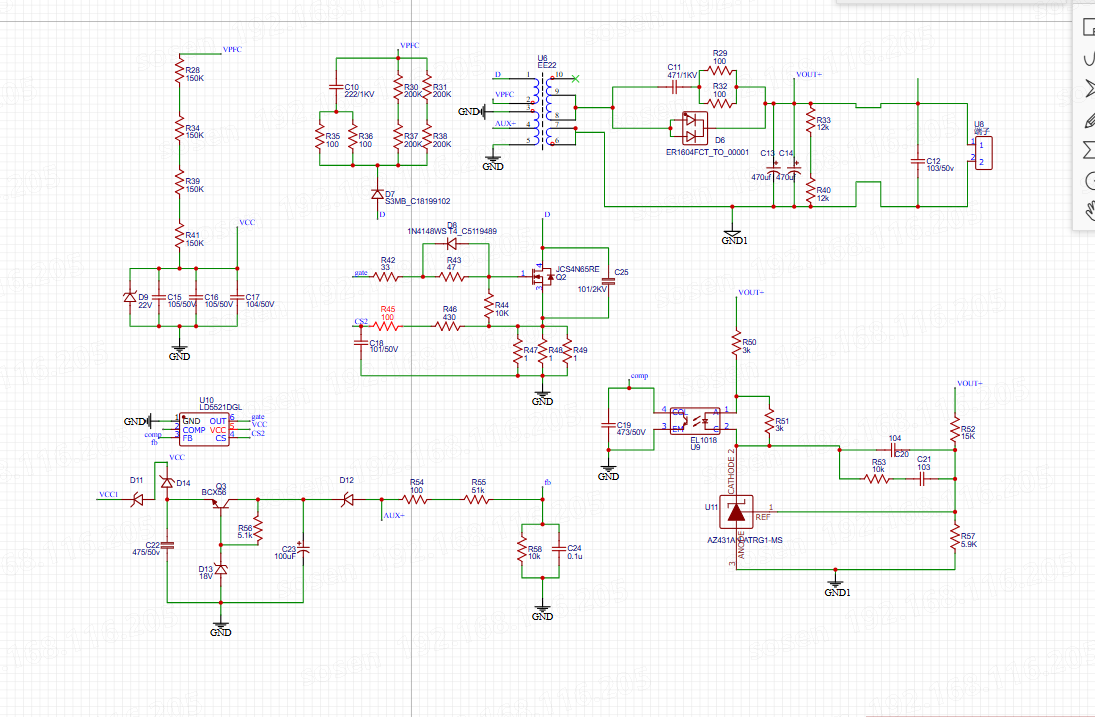Click the D6 dual diode ER1604FCT

point(691,126)
